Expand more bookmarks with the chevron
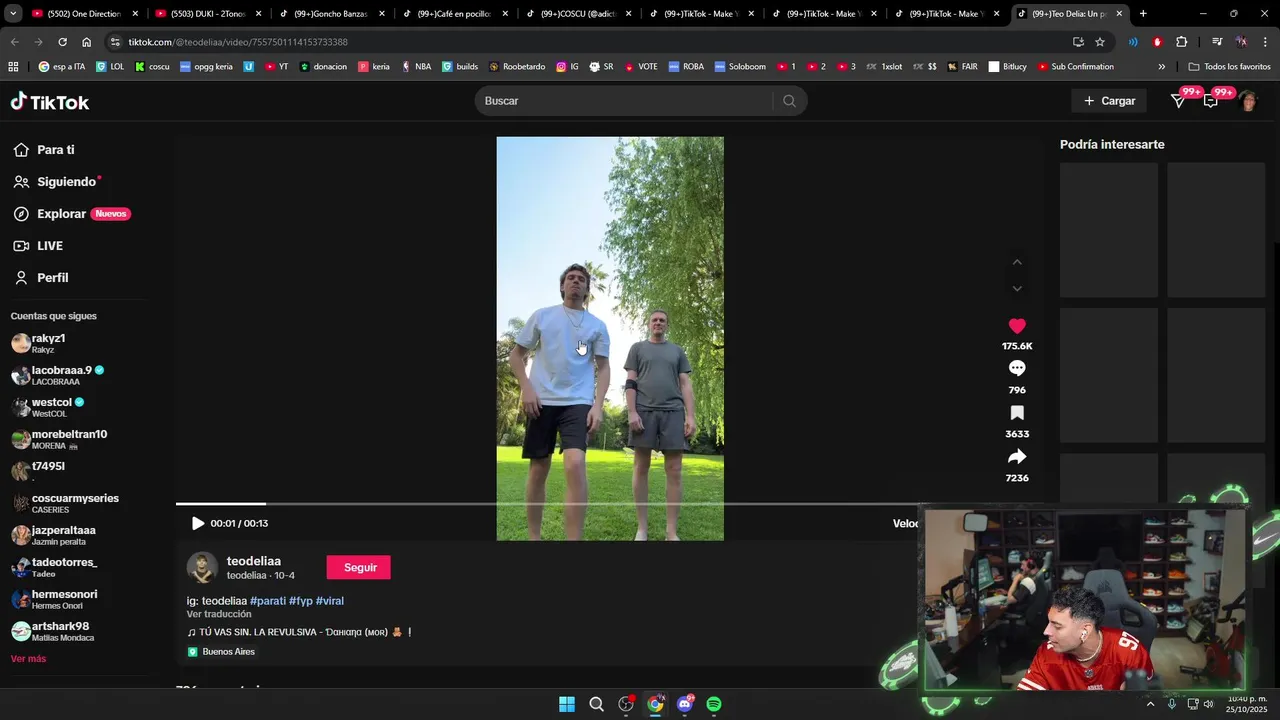The height and width of the screenshot is (720, 1280). pos(1161,67)
